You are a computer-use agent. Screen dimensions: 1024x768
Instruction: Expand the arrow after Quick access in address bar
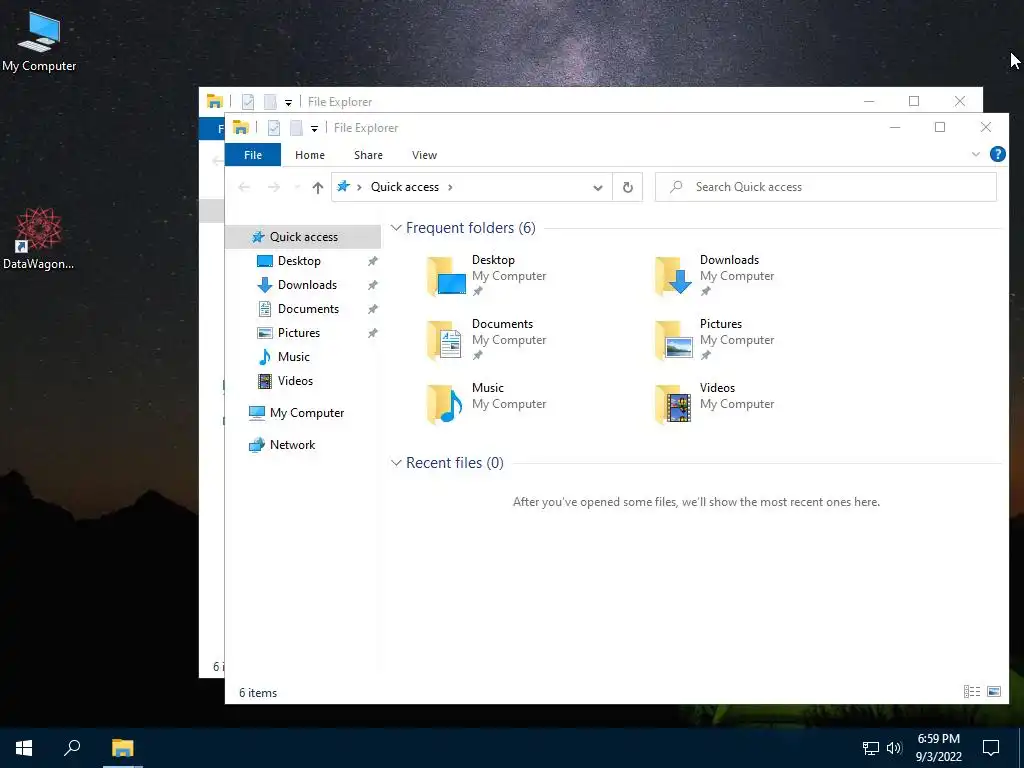450,187
